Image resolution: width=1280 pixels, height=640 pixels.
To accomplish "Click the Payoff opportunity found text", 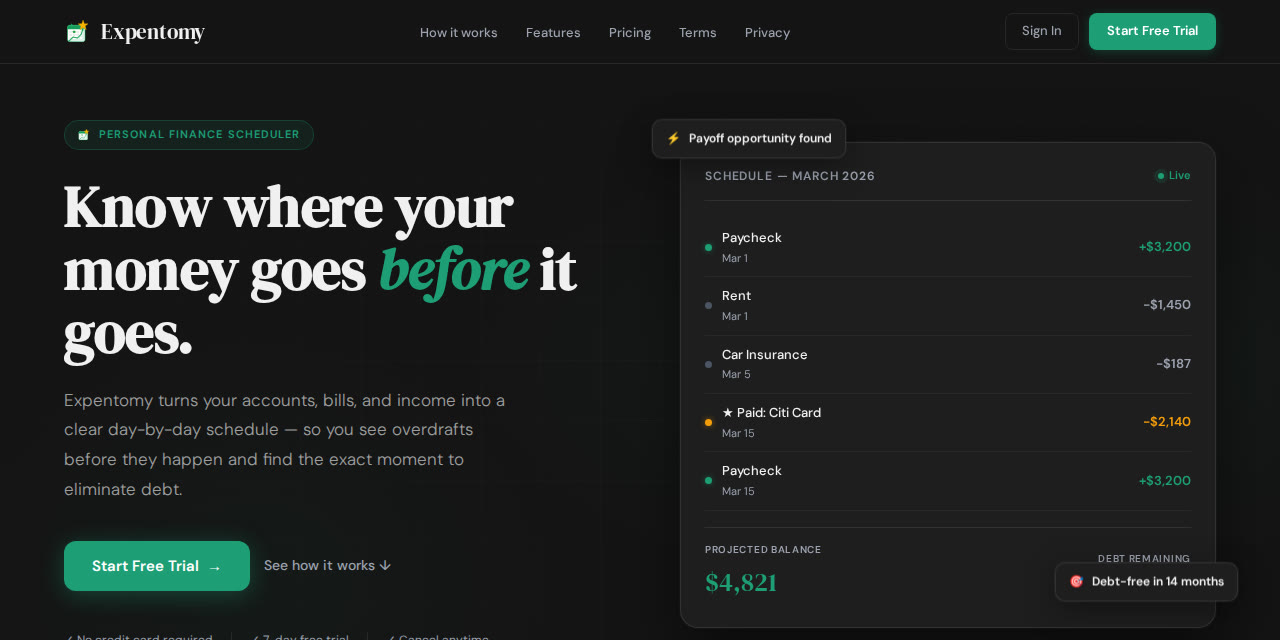I will (760, 138).
